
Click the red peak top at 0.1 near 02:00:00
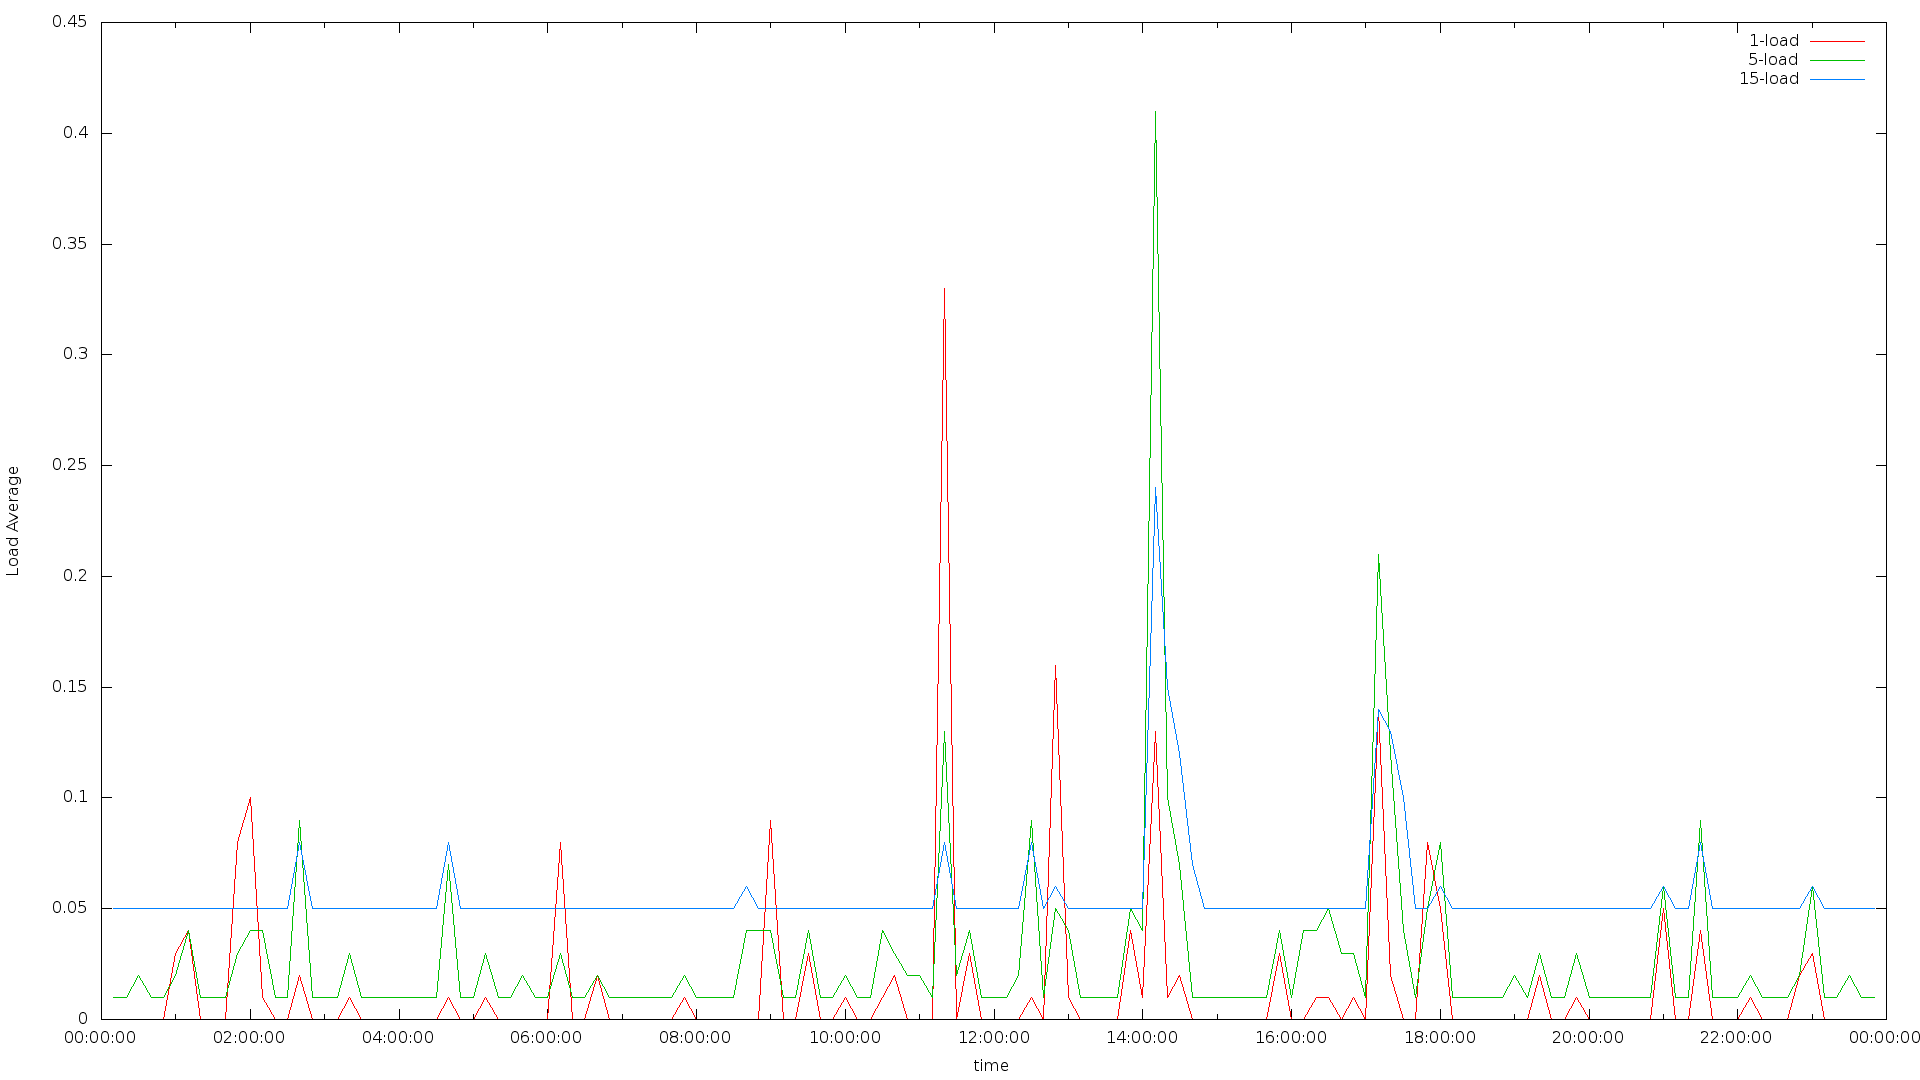[x=250, y=799]
